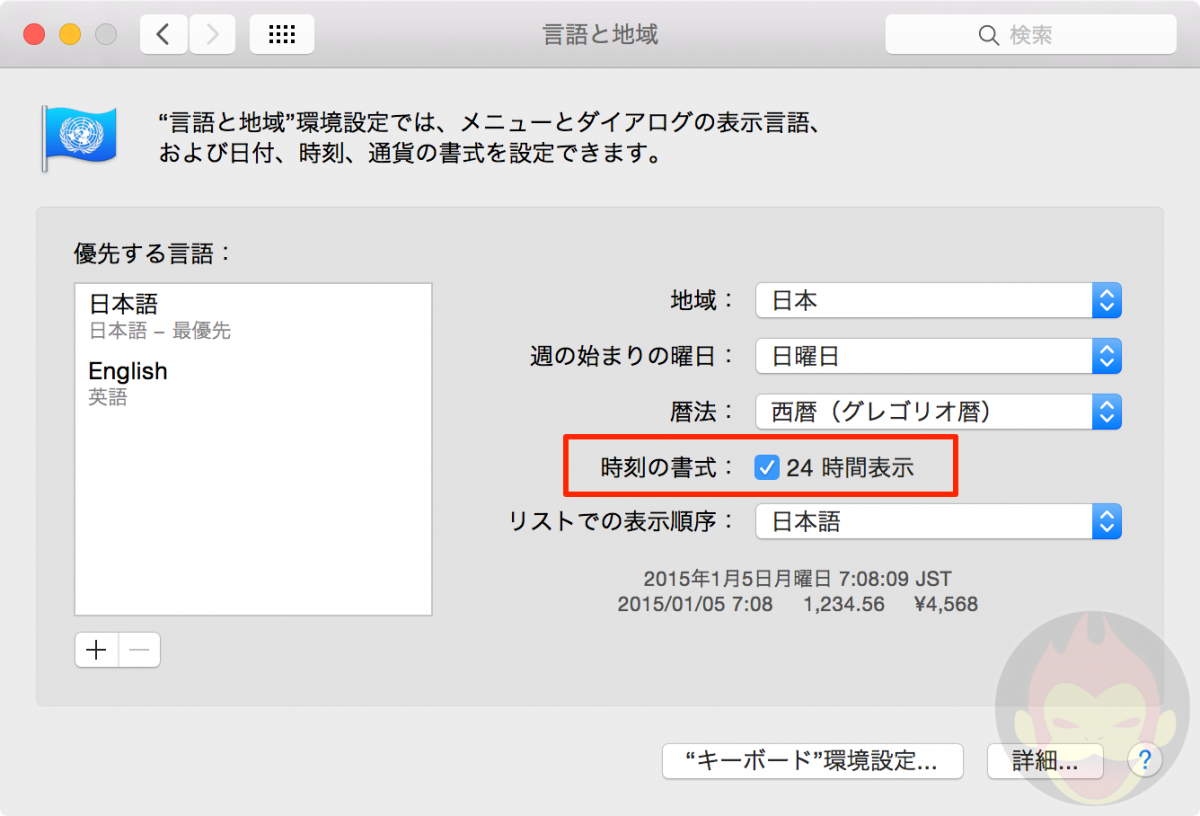Click the UN flag Language & Region icon
The image size is (1200, 816).
[x=80, y=136]
